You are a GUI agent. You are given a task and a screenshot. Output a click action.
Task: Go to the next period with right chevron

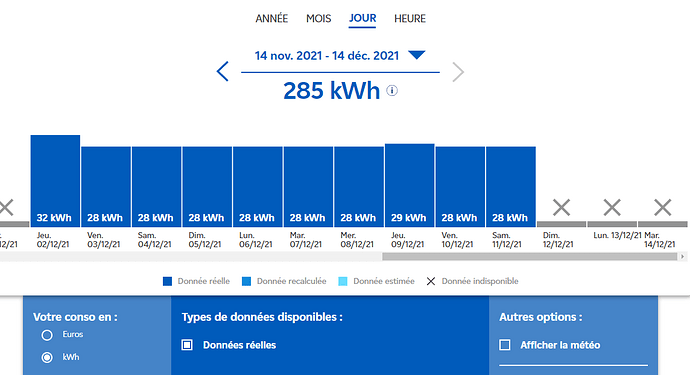[x=458, y=72]
